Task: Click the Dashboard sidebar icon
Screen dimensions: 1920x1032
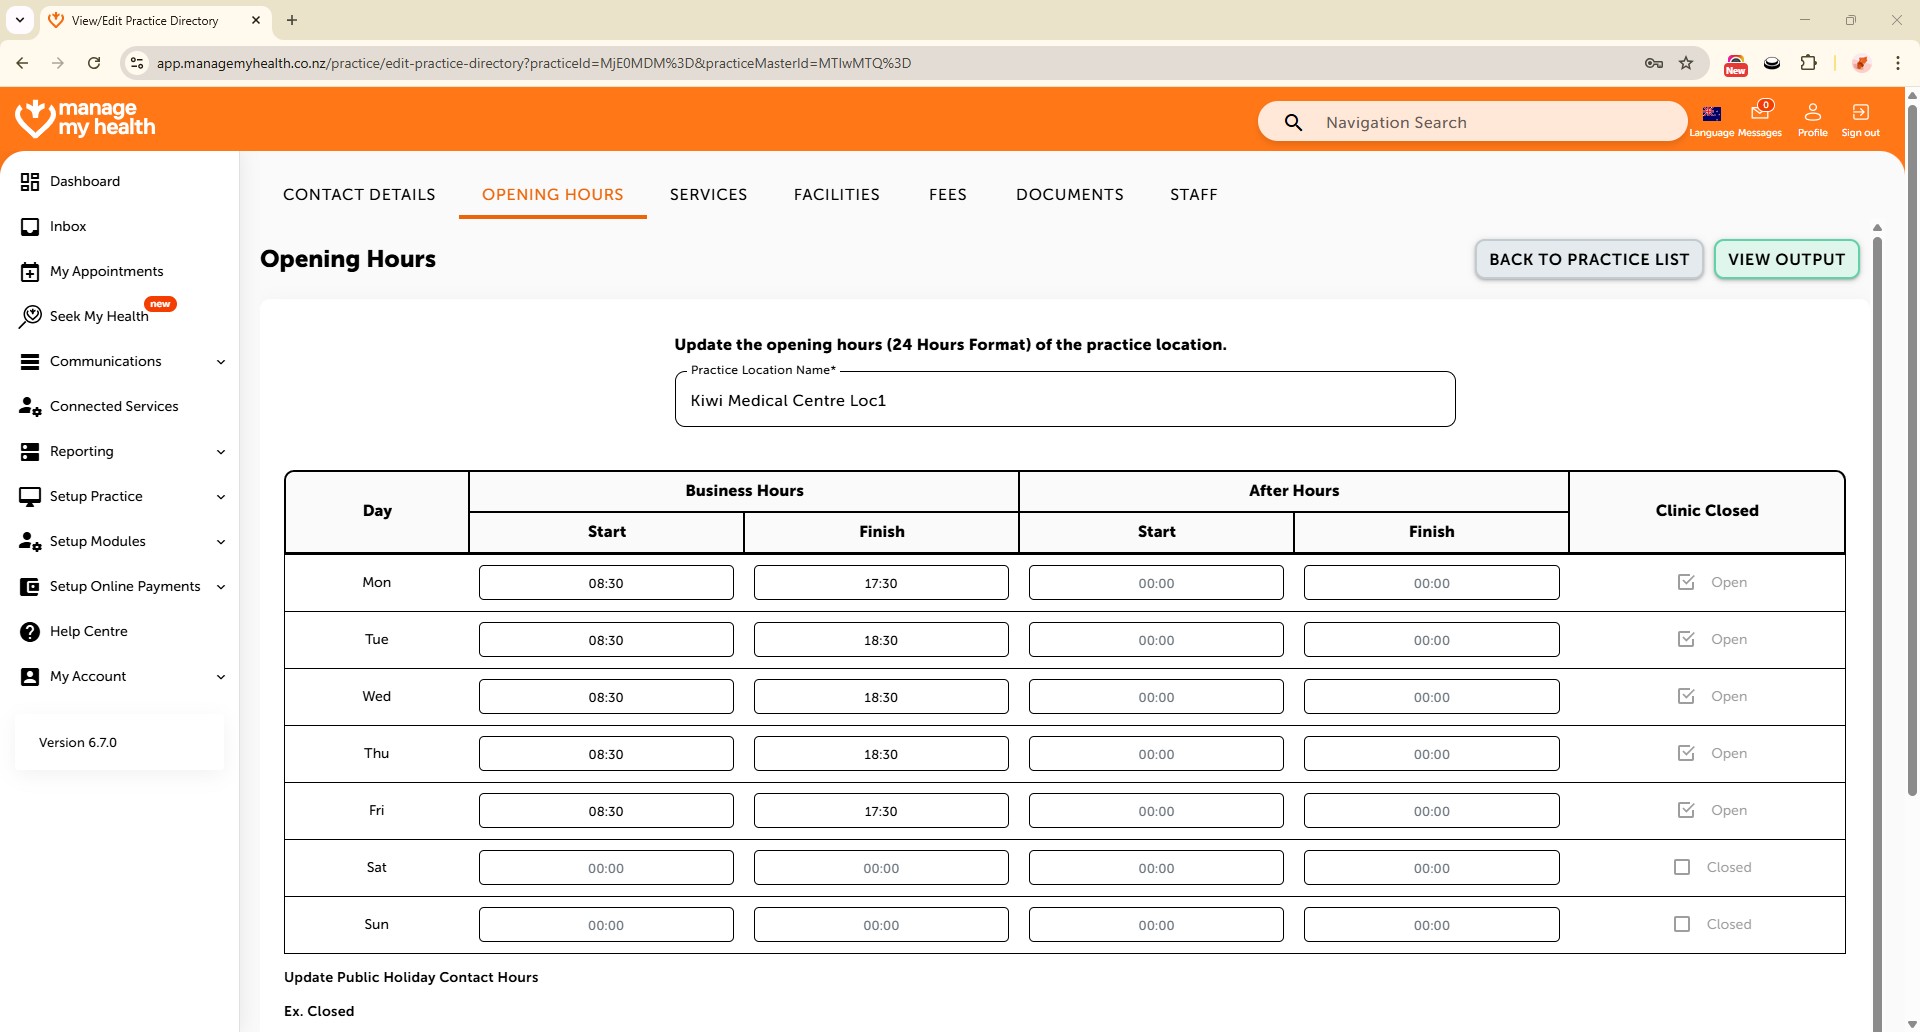Action: point(30,181)
